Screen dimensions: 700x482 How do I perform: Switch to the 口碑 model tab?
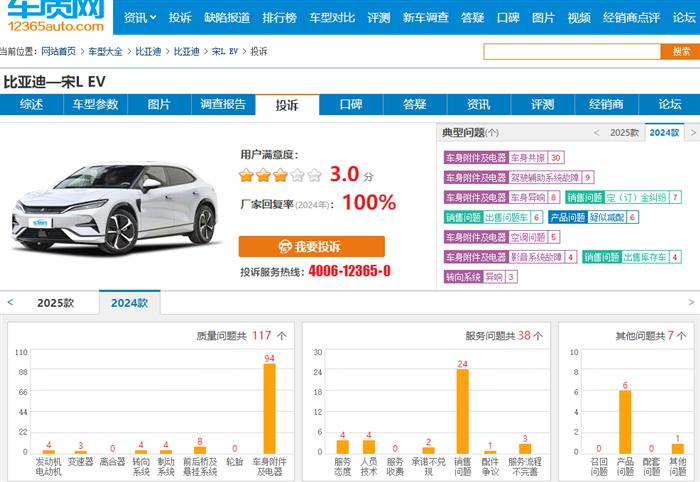click(351, 104)
